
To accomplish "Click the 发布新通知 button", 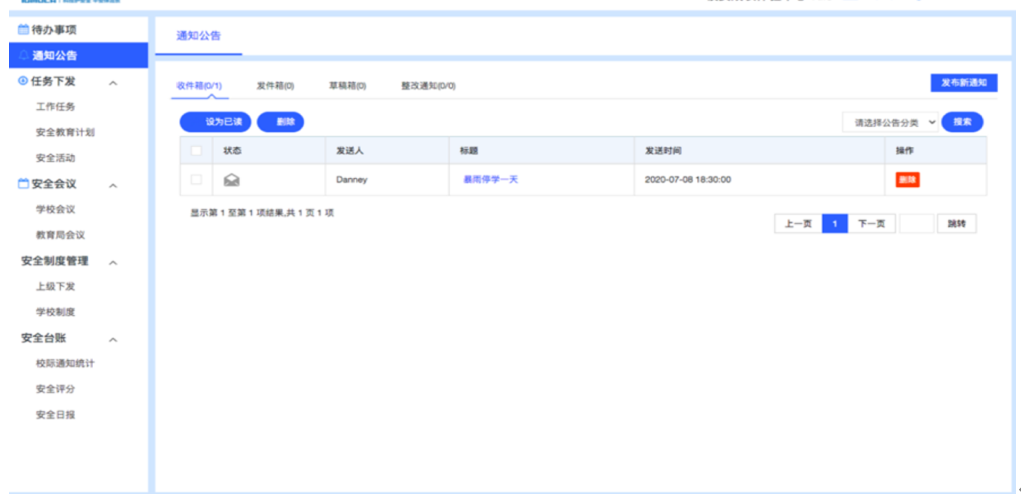I will [x=964, y=83].
